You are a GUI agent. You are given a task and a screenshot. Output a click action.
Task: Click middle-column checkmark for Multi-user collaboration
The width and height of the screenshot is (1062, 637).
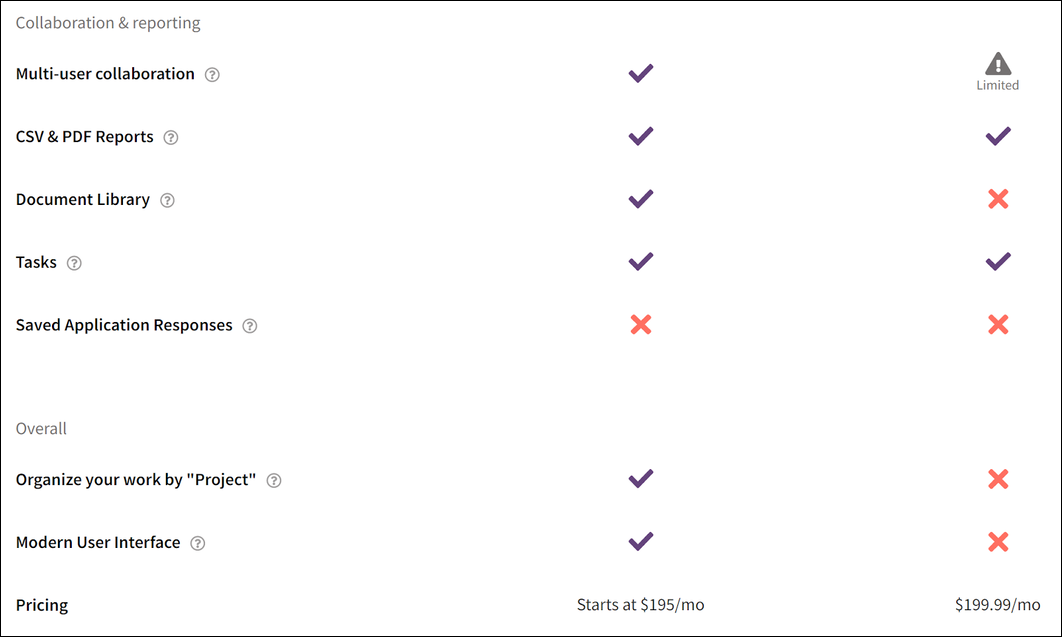click(641, 73)
